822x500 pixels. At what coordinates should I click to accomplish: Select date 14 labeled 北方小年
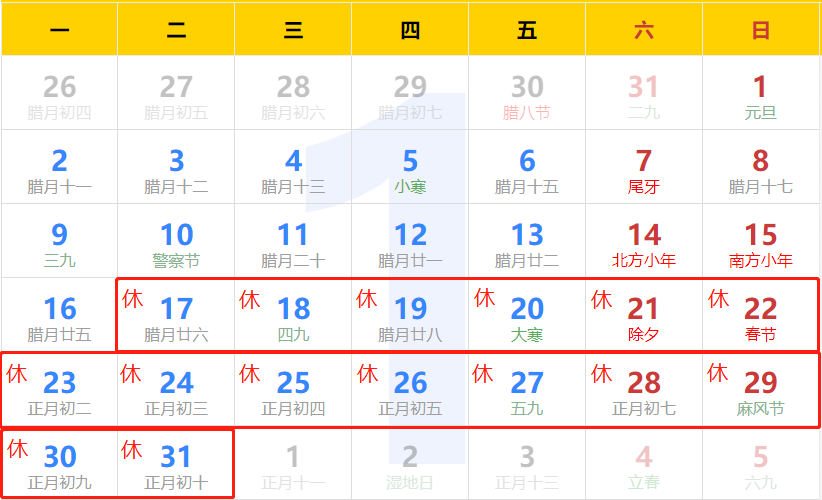click(643, 244)
